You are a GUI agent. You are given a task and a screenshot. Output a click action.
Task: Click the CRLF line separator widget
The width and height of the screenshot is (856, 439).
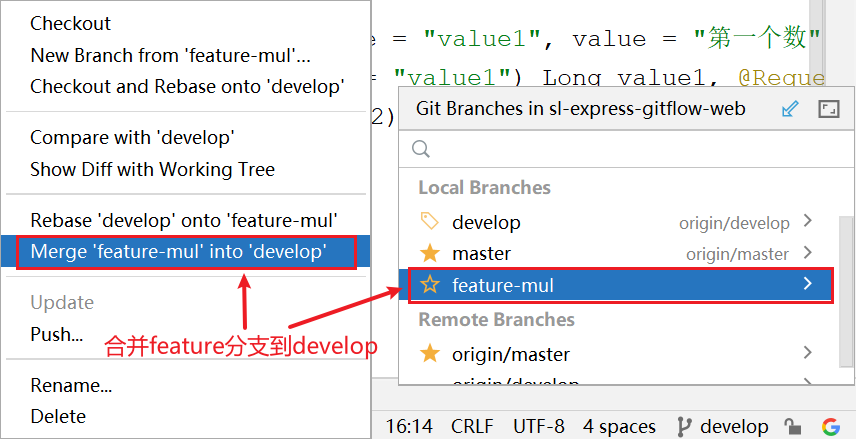point(472,426)
